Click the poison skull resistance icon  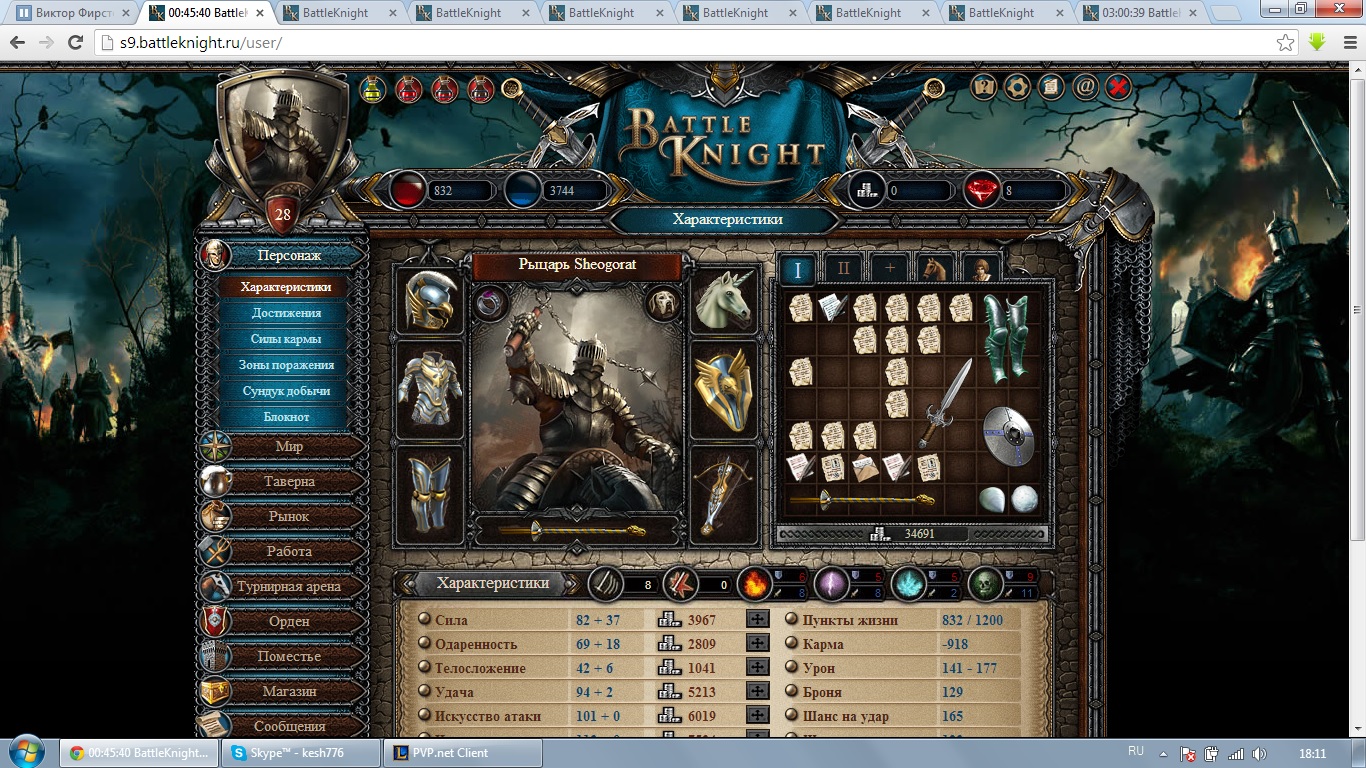point(985,583)
